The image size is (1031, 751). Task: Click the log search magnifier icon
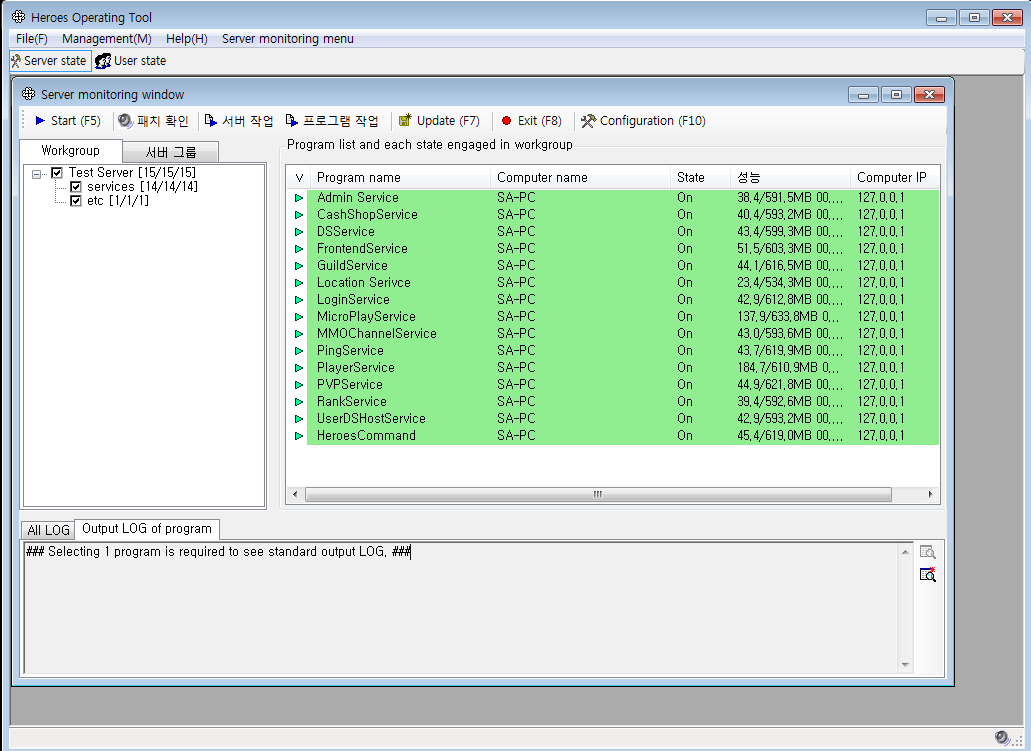(927, 553)
